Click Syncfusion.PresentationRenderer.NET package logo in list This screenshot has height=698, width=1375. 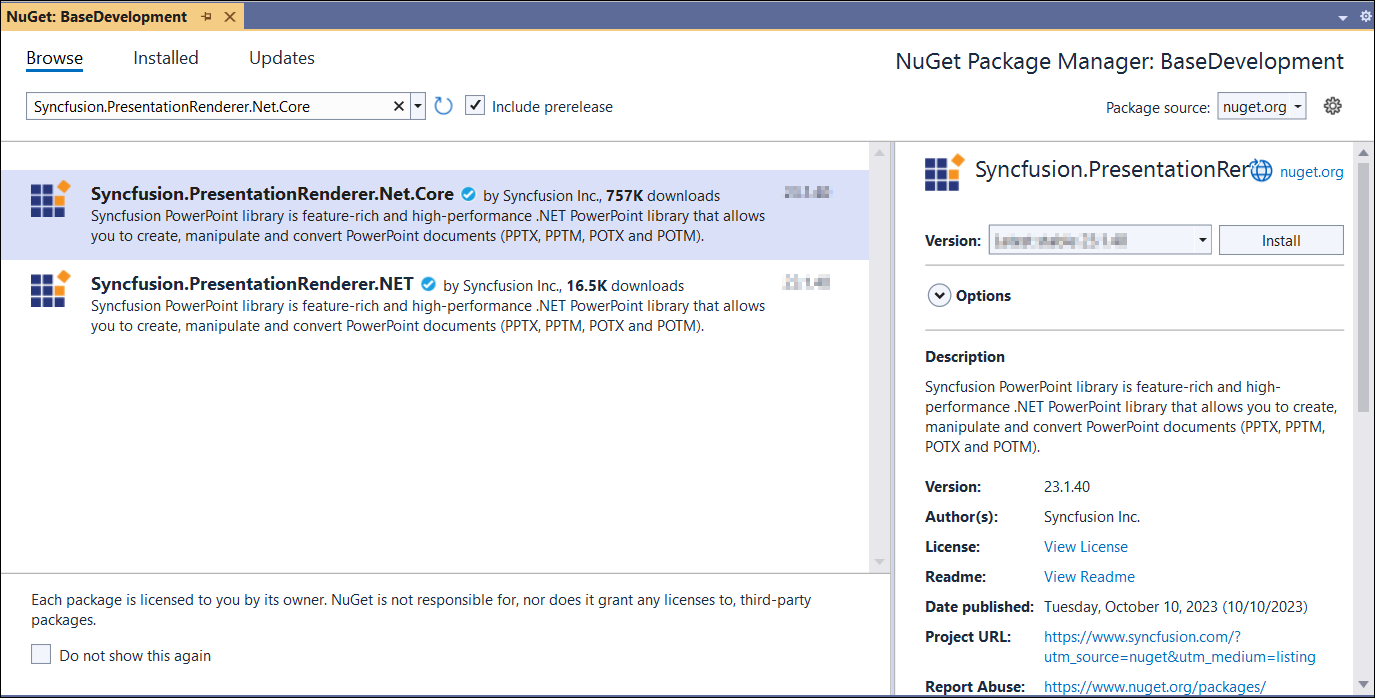[x=50, y=289]
